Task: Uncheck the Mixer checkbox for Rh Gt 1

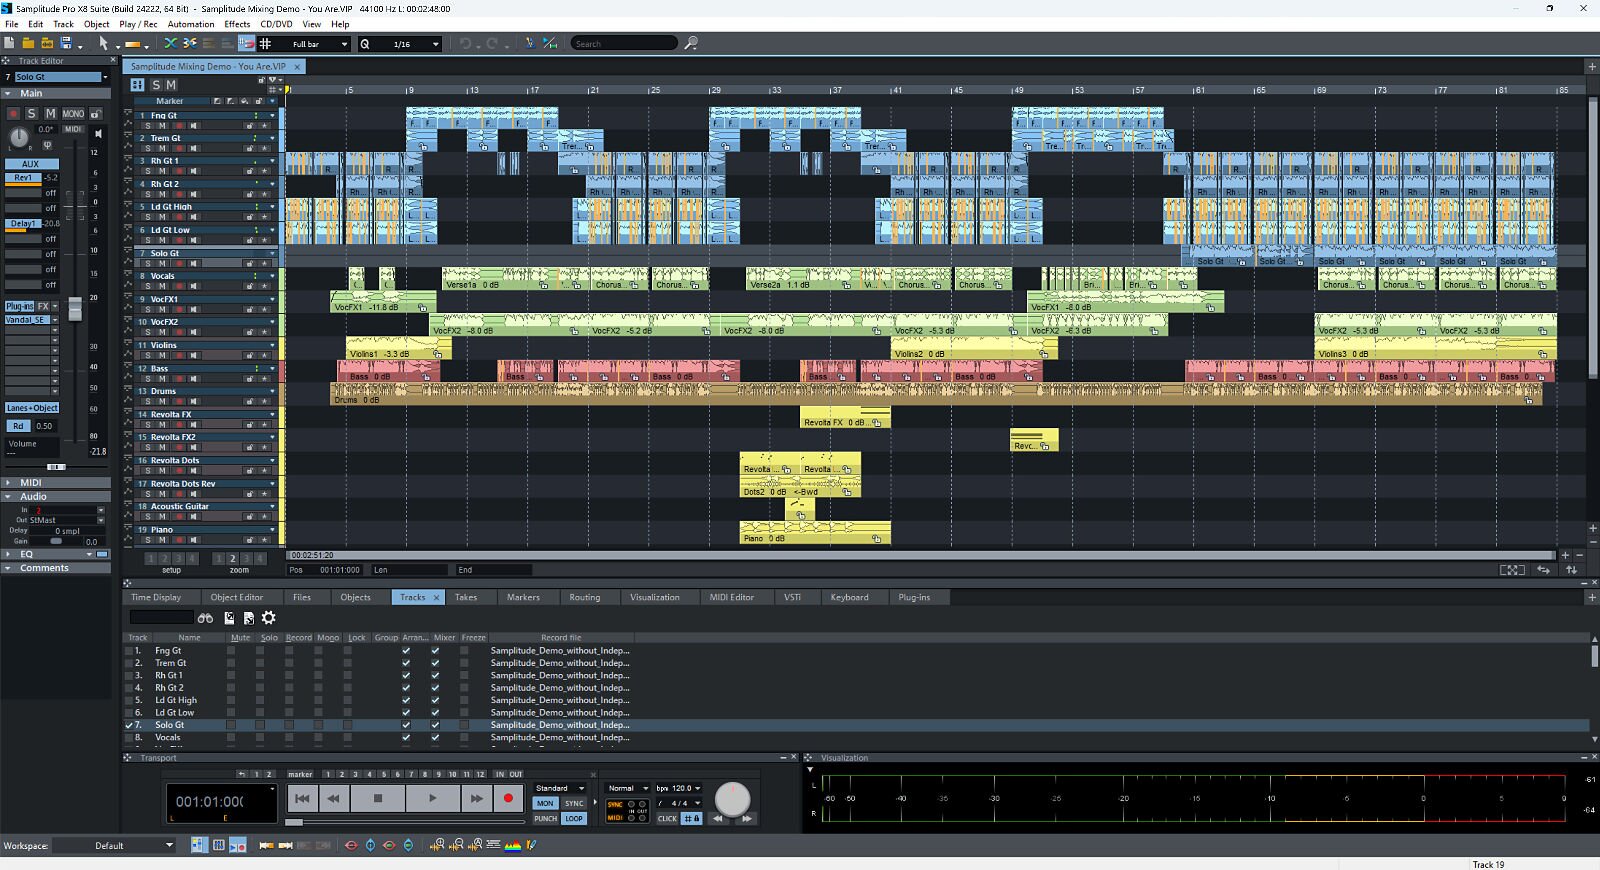Action: pyautogui.click(x=435, y=675)
